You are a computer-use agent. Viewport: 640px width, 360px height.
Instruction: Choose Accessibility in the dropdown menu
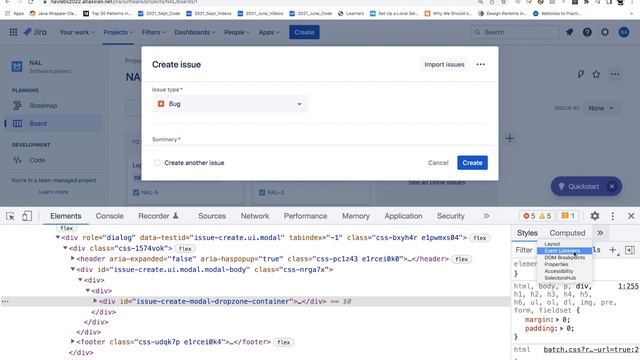coord(564,271)
